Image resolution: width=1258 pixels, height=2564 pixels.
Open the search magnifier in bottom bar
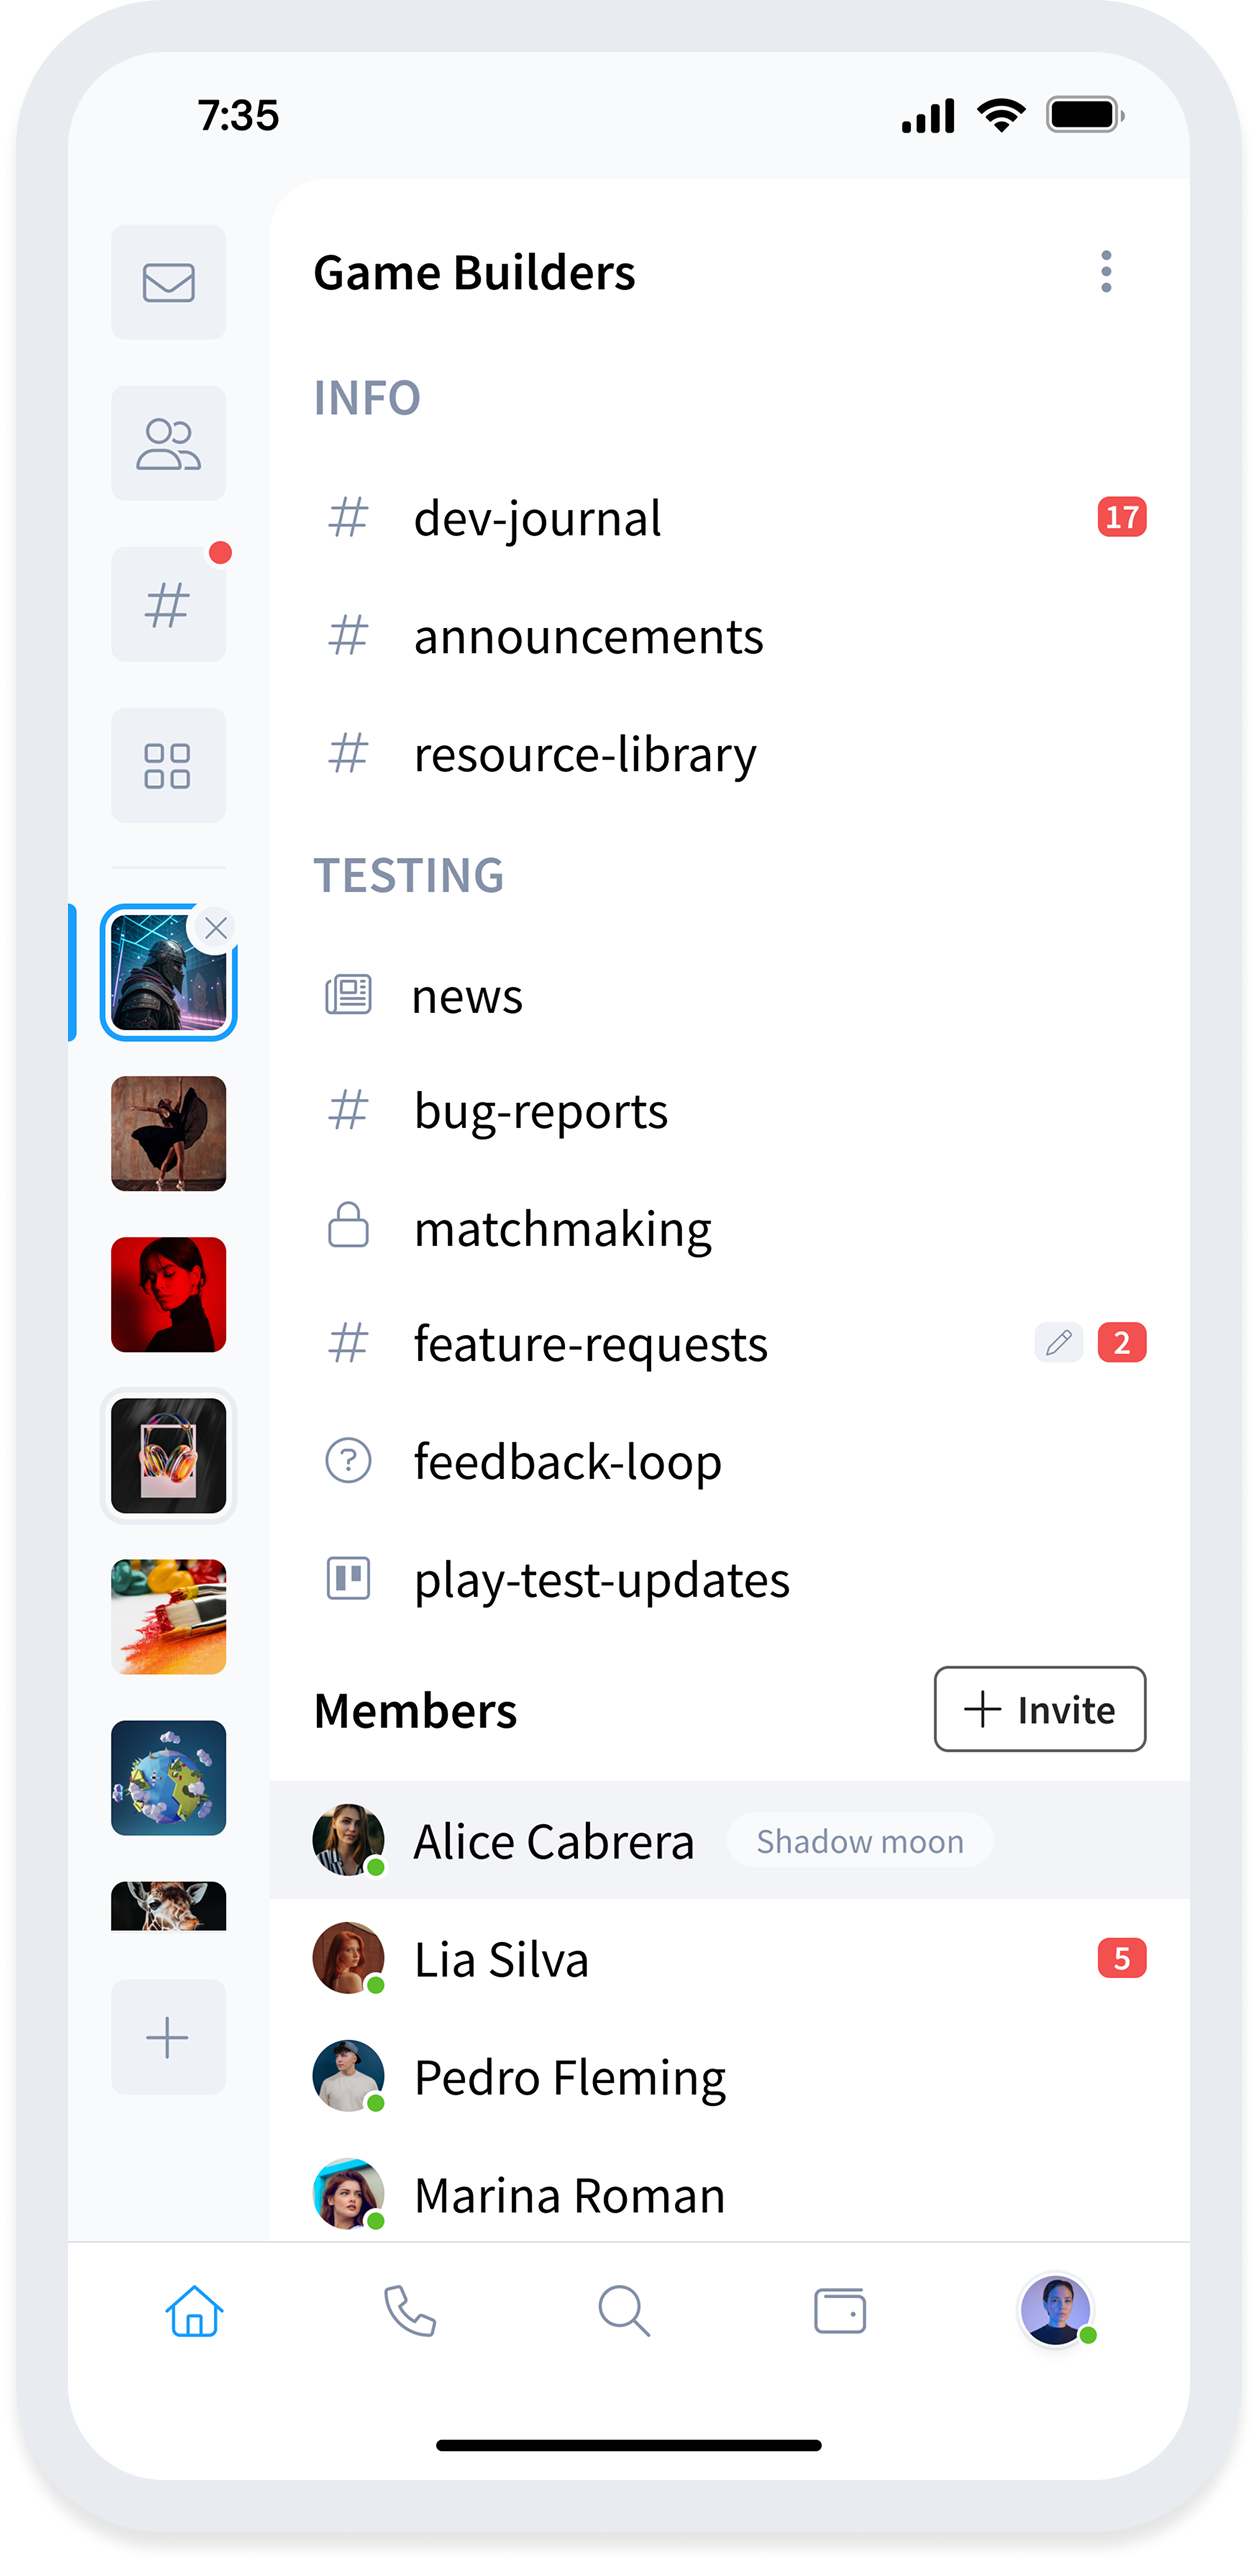pos(625,2310)
